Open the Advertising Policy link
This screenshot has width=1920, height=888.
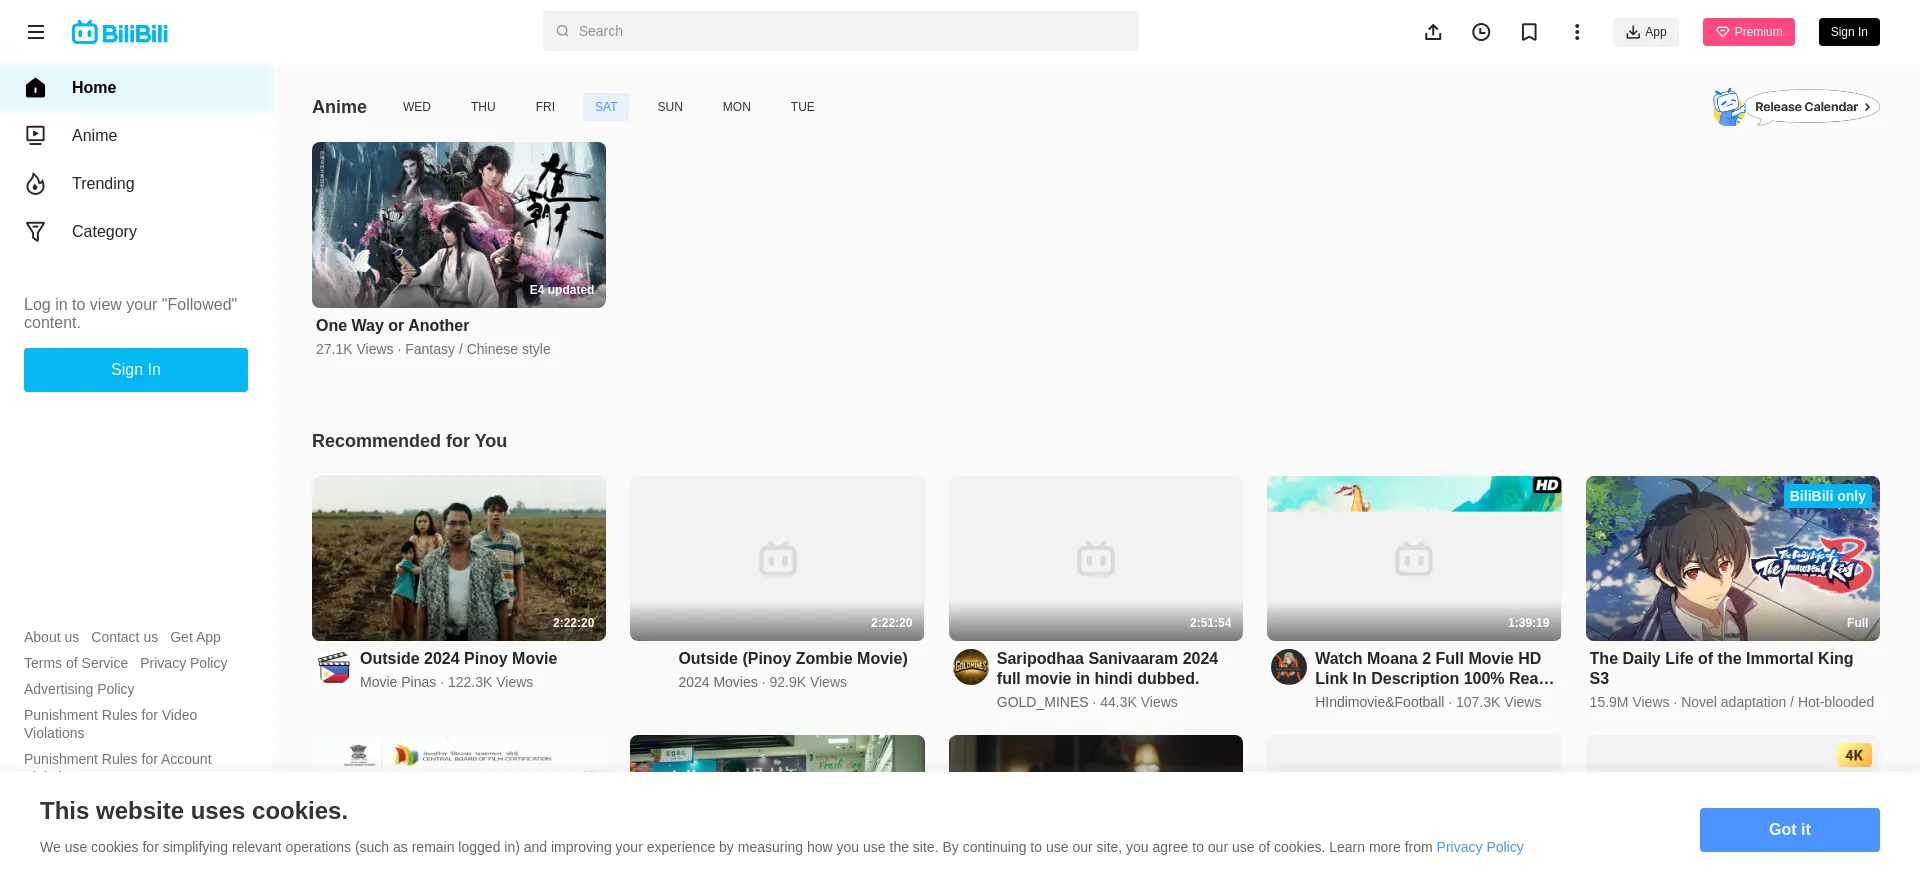pos(79,690)
